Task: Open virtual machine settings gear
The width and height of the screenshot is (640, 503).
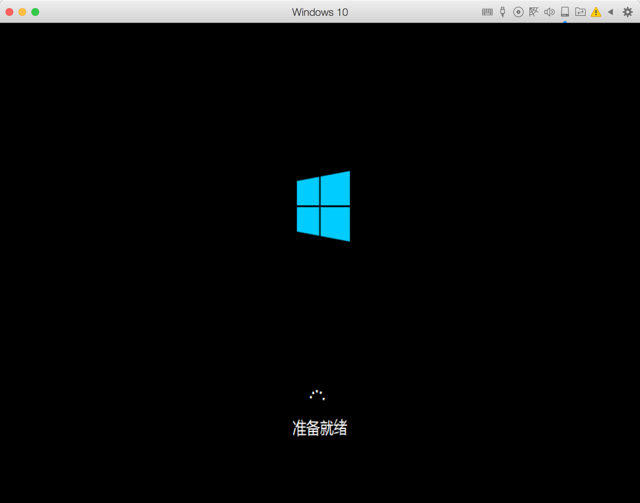Action: 627,12
